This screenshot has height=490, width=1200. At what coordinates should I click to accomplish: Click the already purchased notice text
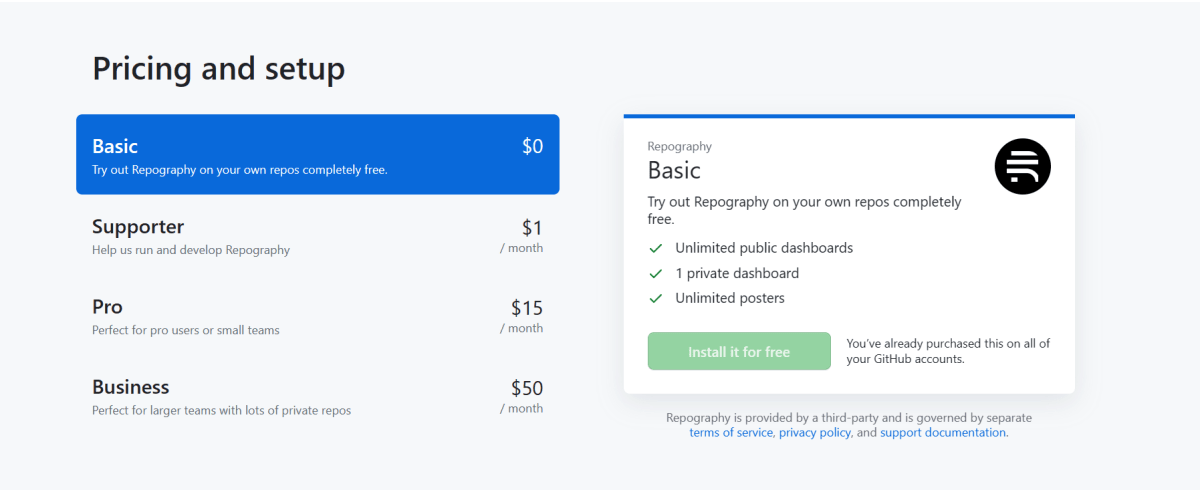click(x=948, y=351)
